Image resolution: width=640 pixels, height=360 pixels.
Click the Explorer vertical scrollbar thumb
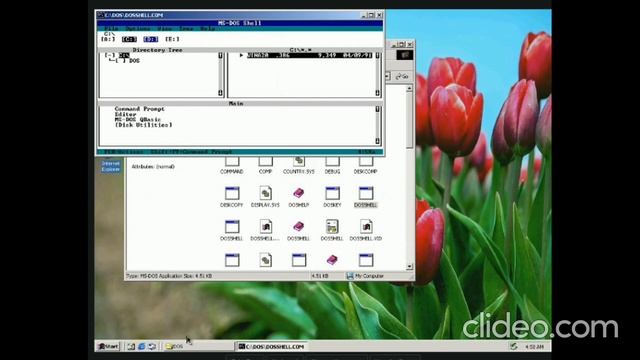pyautogui.click(x=409, y=120)
